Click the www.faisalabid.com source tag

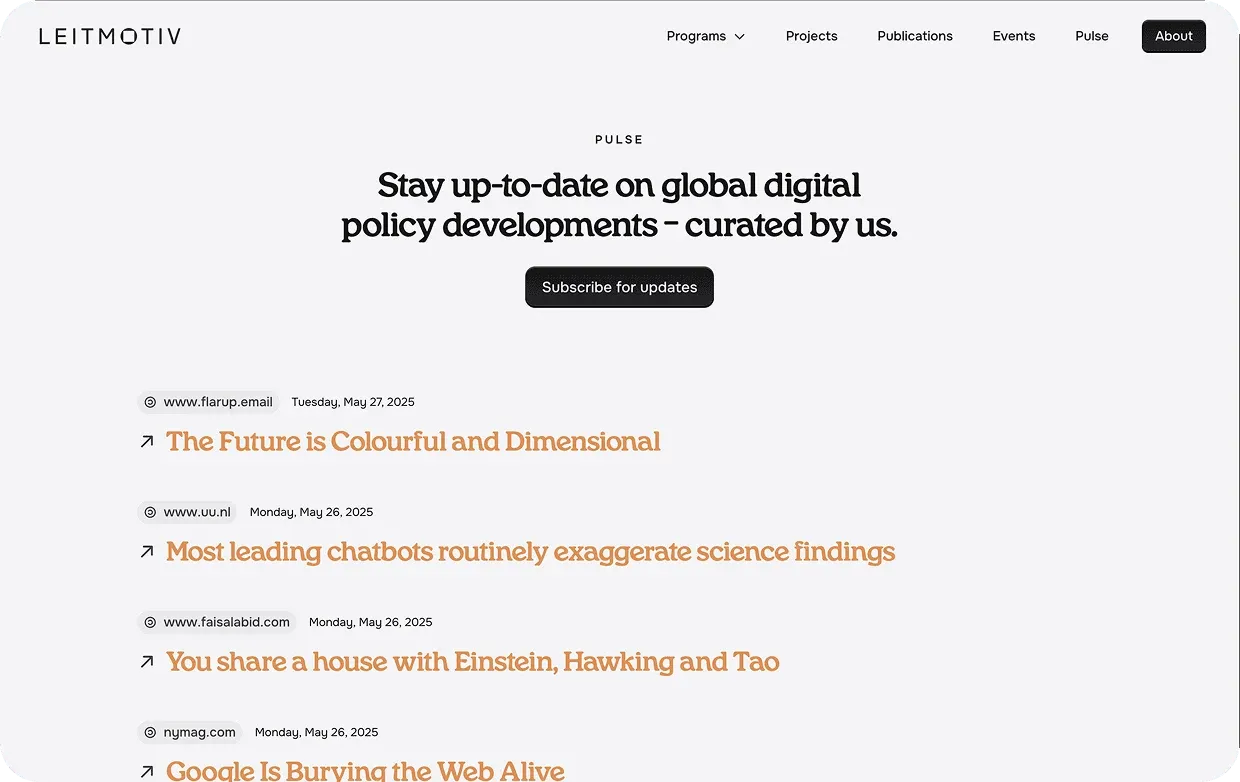click(x=217, y=622)
